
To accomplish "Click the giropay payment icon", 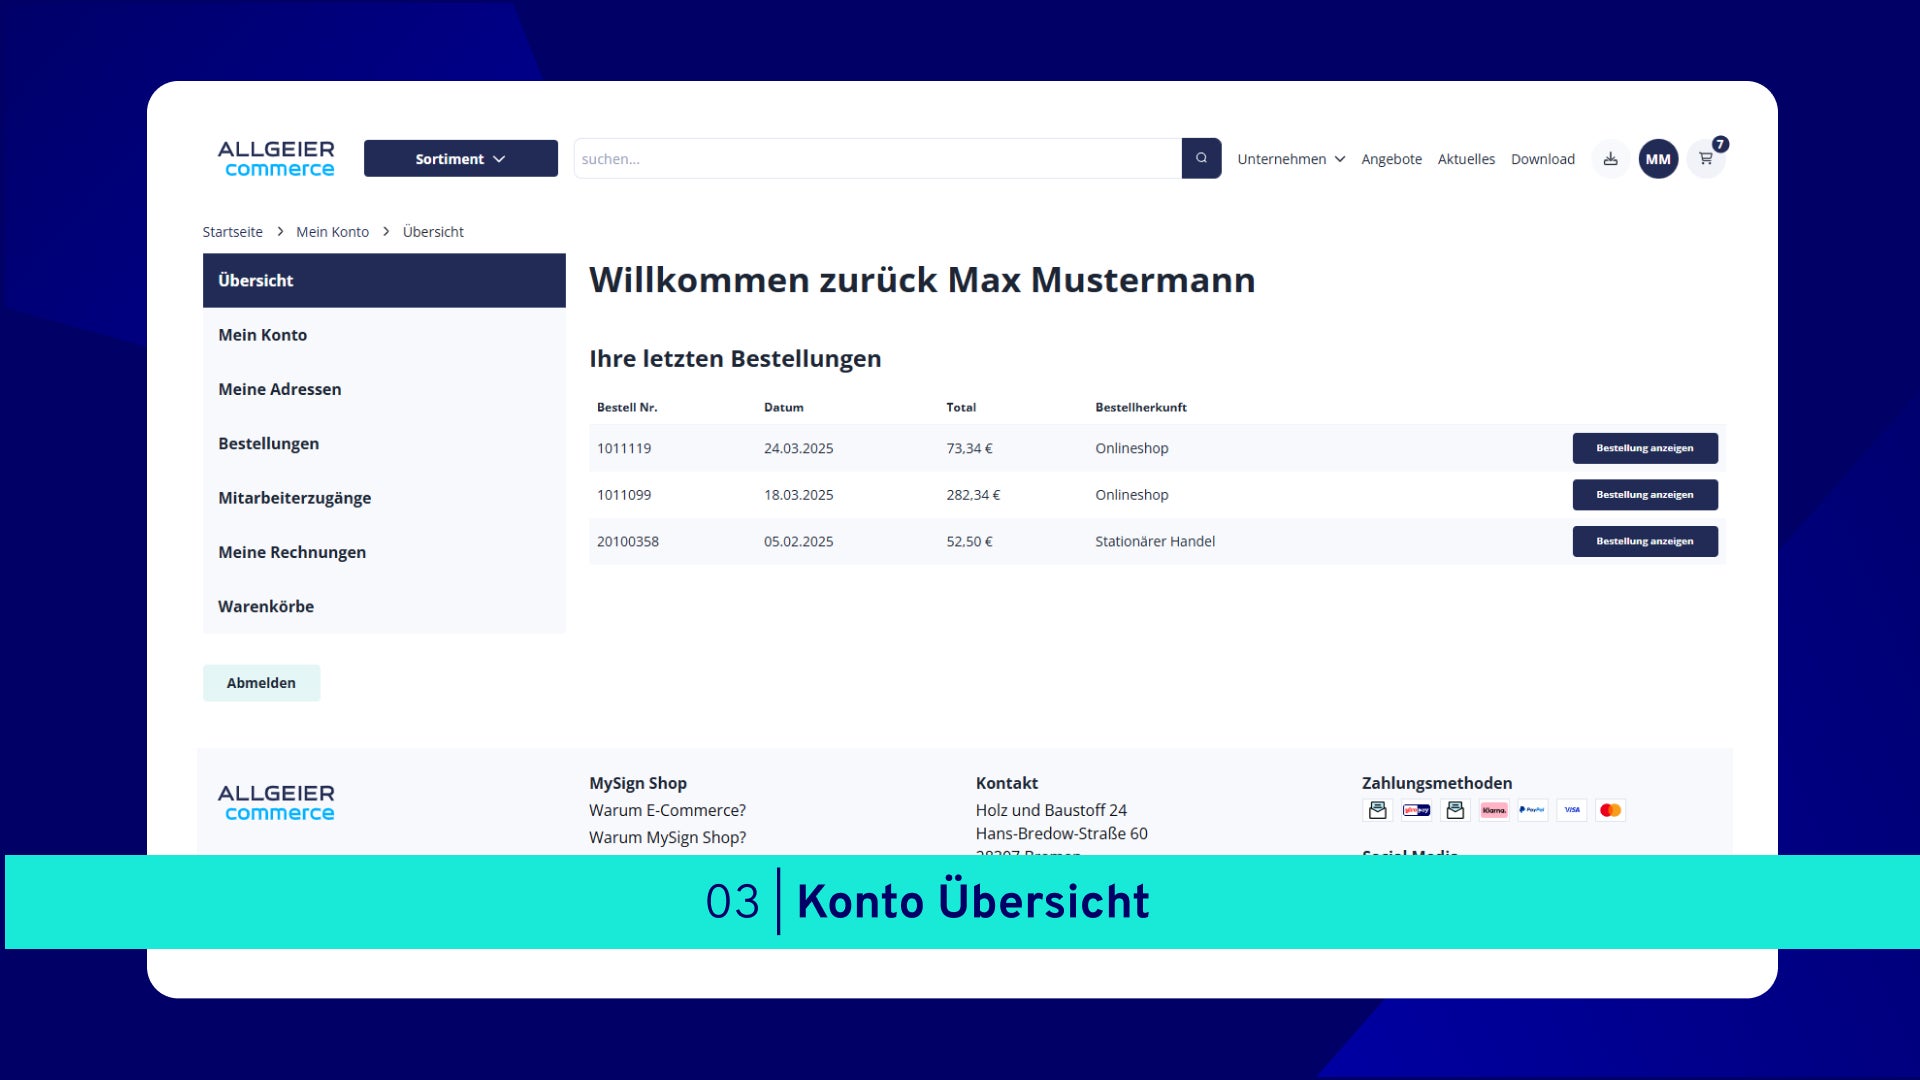I will (x=1416, y=810).
